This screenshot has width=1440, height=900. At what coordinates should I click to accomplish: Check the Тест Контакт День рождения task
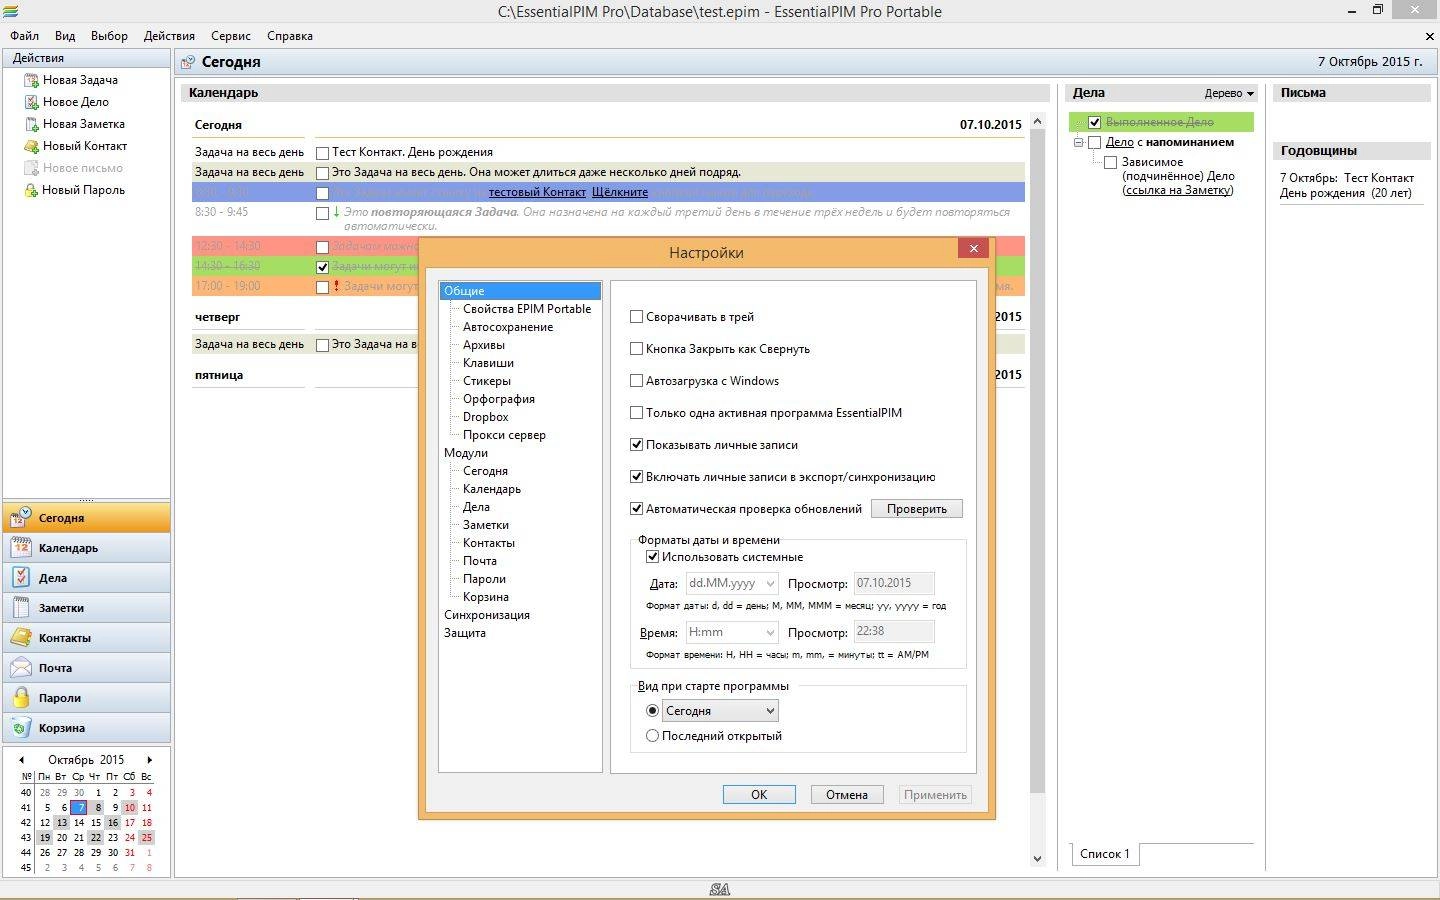pyautogui.click(x=322, y=153)
